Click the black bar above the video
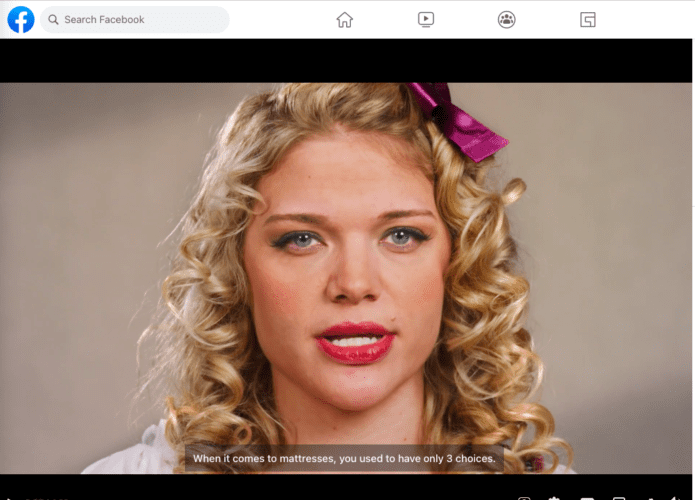 pyautogui.click(x=347, y=60)
